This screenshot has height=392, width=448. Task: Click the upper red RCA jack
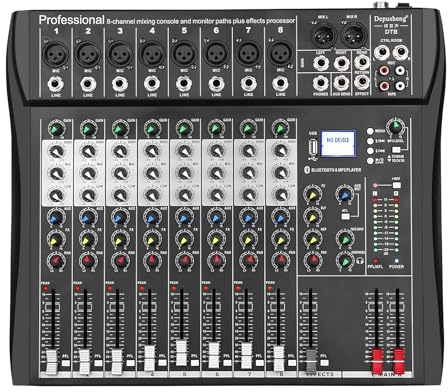point(384,71)
